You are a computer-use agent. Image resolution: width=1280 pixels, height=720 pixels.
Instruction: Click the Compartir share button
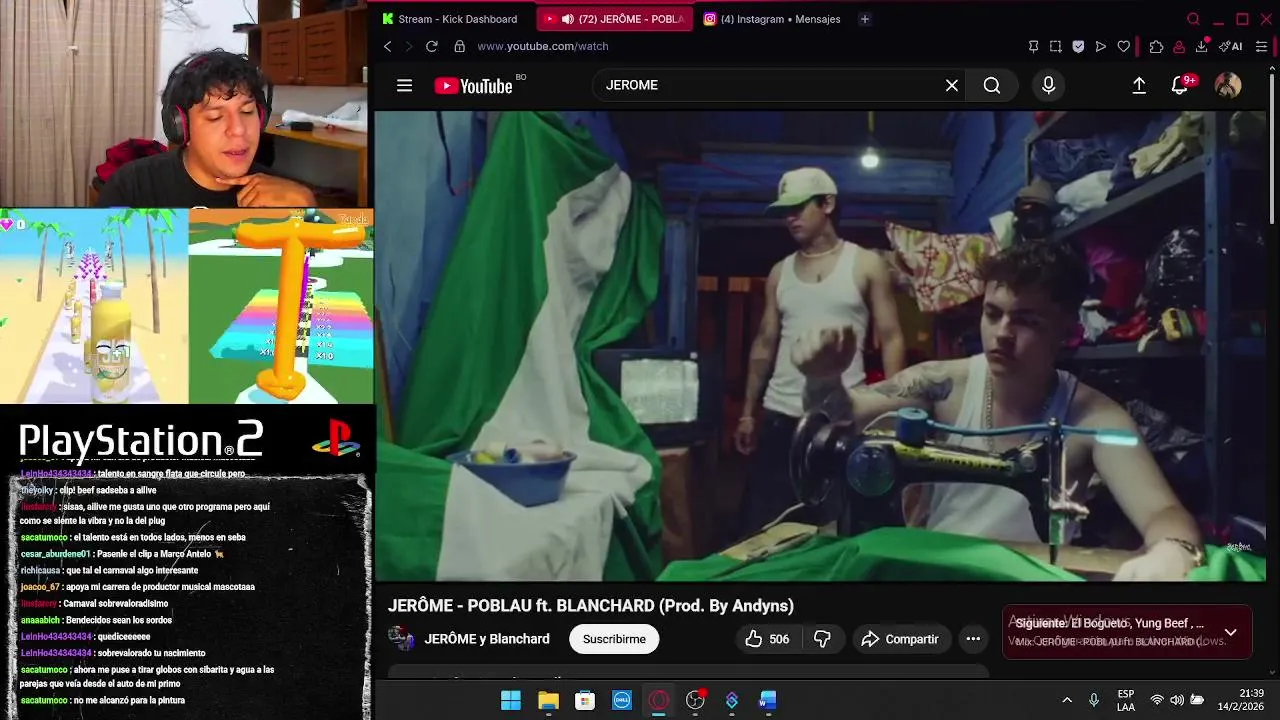[x=900, y=639]
